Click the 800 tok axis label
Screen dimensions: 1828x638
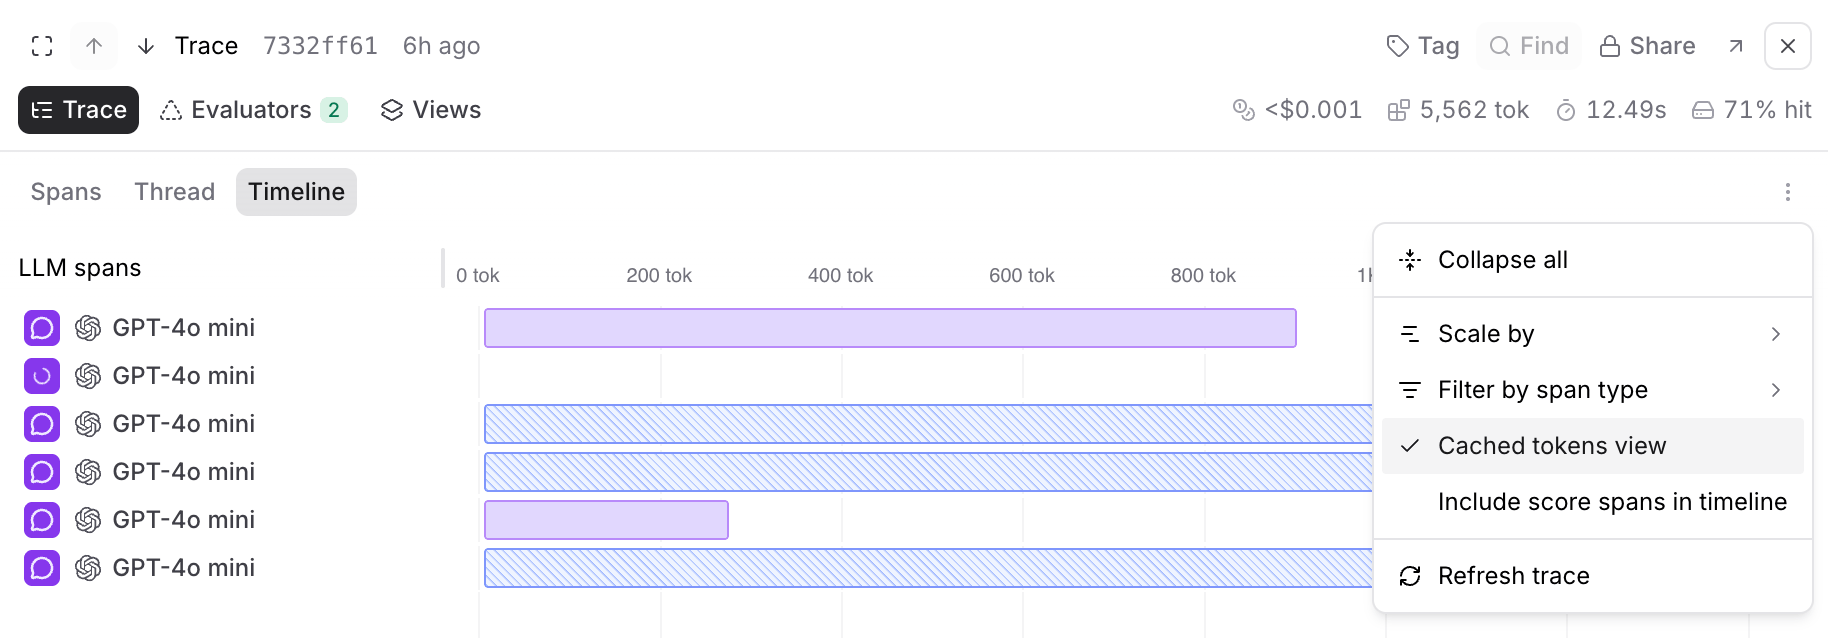[1203, 276]
